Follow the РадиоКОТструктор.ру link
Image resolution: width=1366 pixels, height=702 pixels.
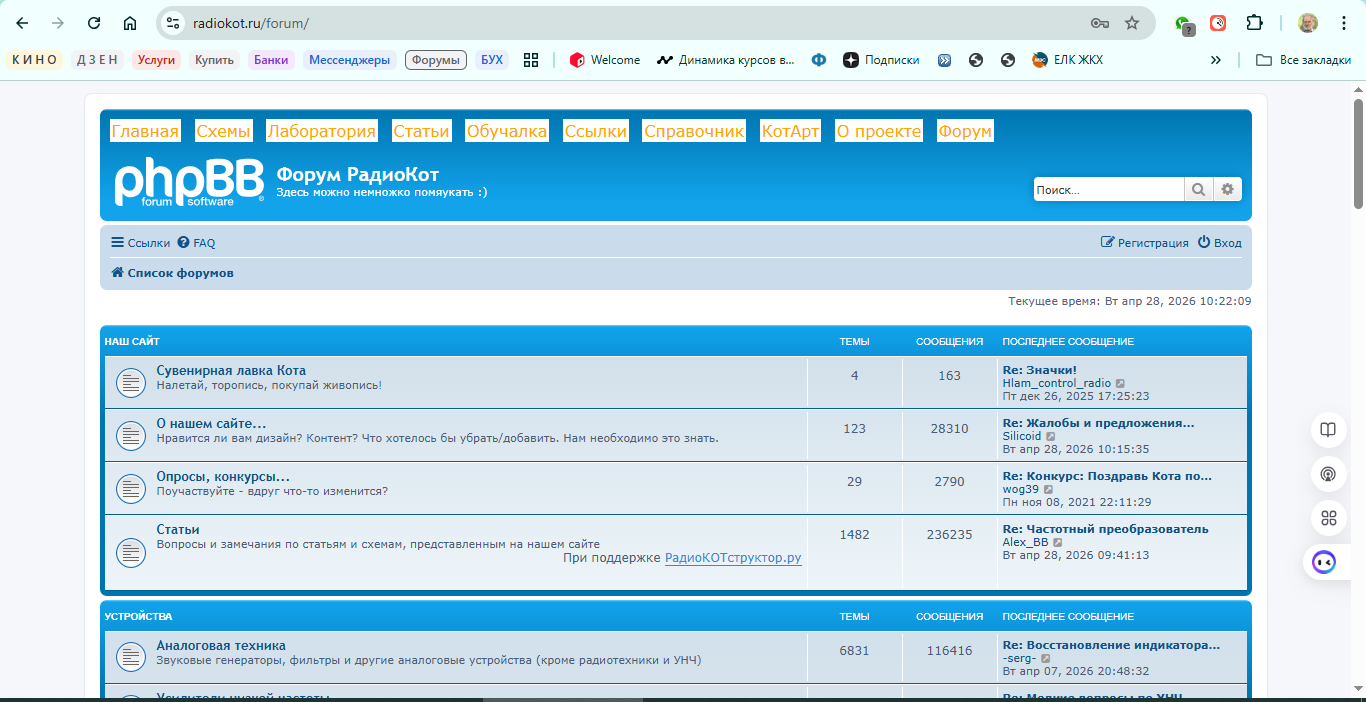tap(733, 558)
